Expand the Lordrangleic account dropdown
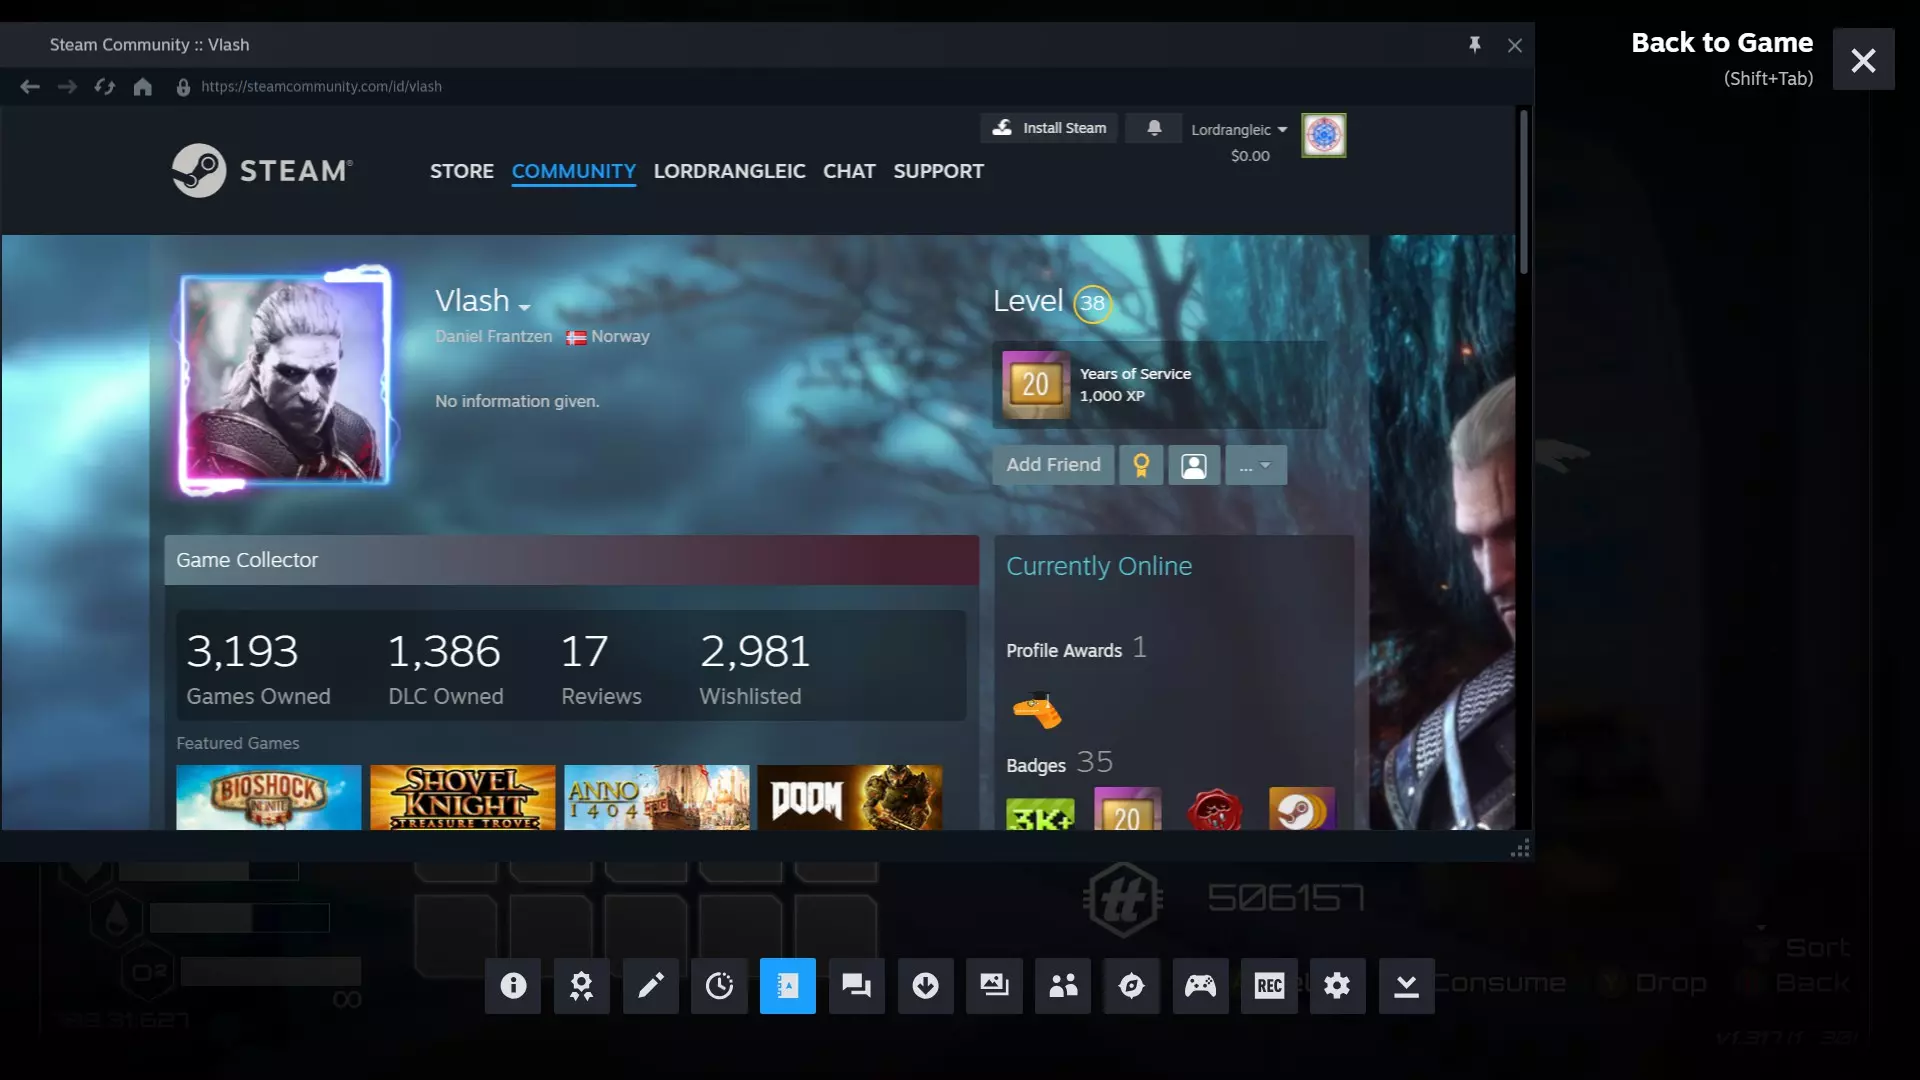The height and width of the screenshot is (1080, 1920). (x=1239, y=130)
